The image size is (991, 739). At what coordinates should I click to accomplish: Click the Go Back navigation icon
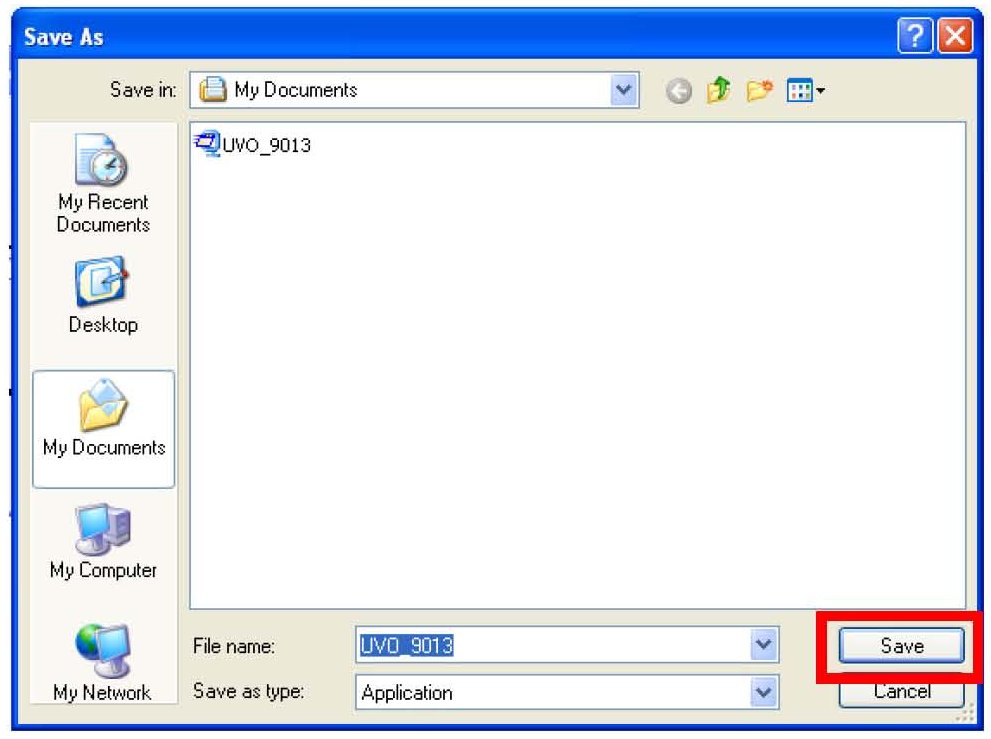(x=679, y=91)
